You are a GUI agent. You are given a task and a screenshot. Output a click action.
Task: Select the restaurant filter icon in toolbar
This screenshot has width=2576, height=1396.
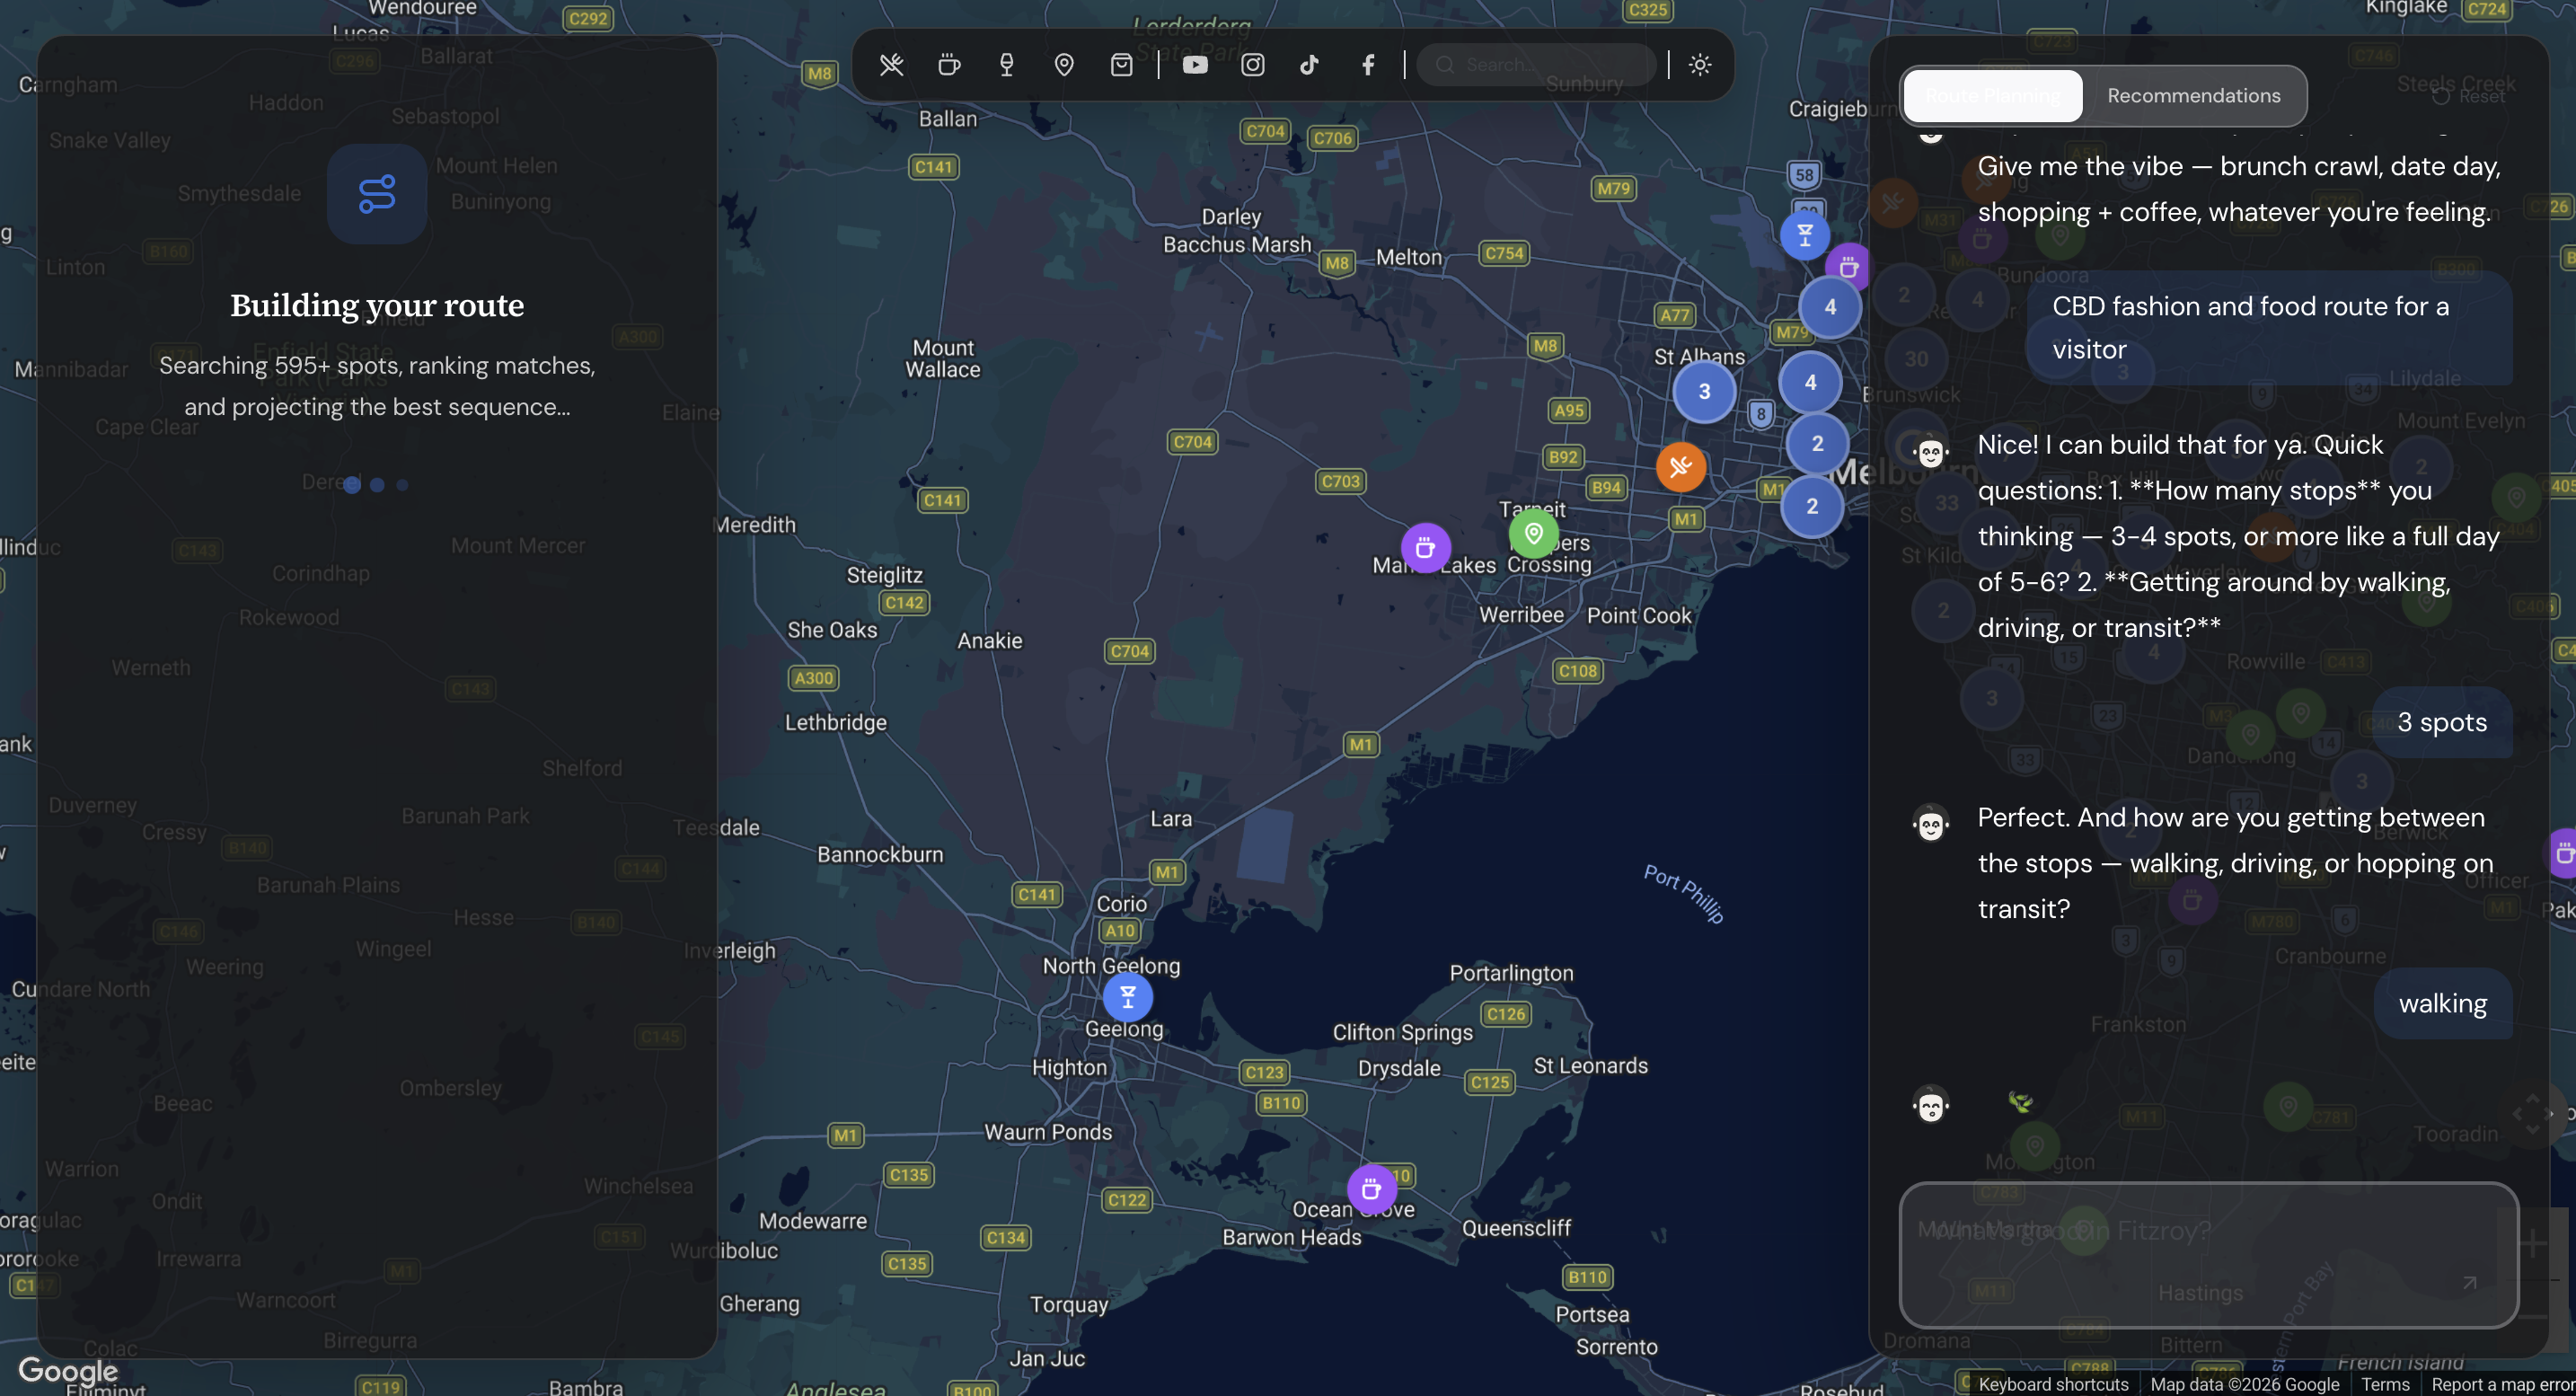tap(891, 65)
